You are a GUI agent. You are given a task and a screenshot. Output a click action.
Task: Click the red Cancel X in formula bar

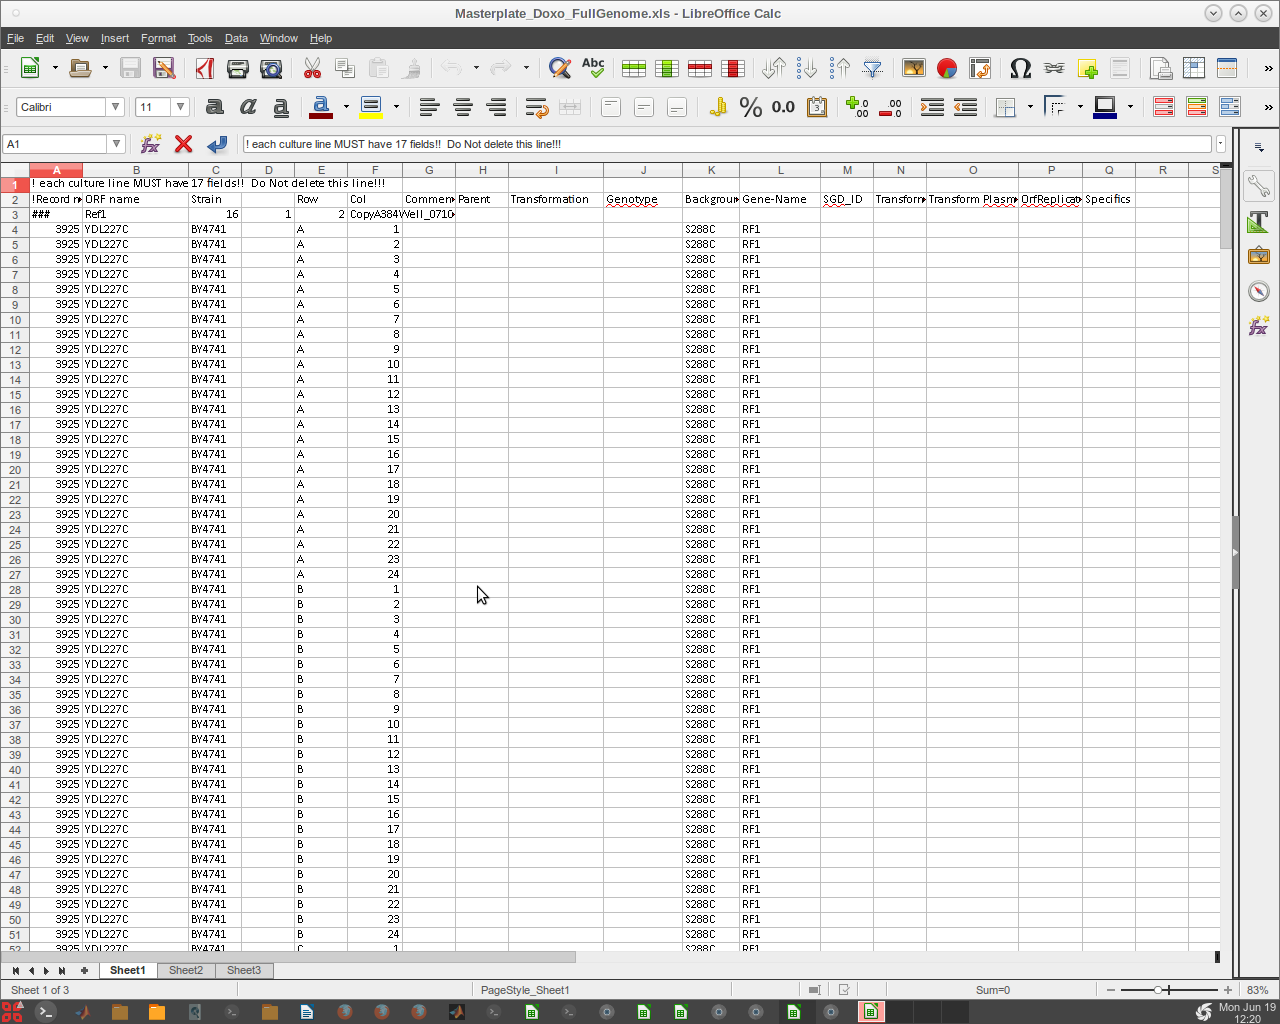pos(183,144)
